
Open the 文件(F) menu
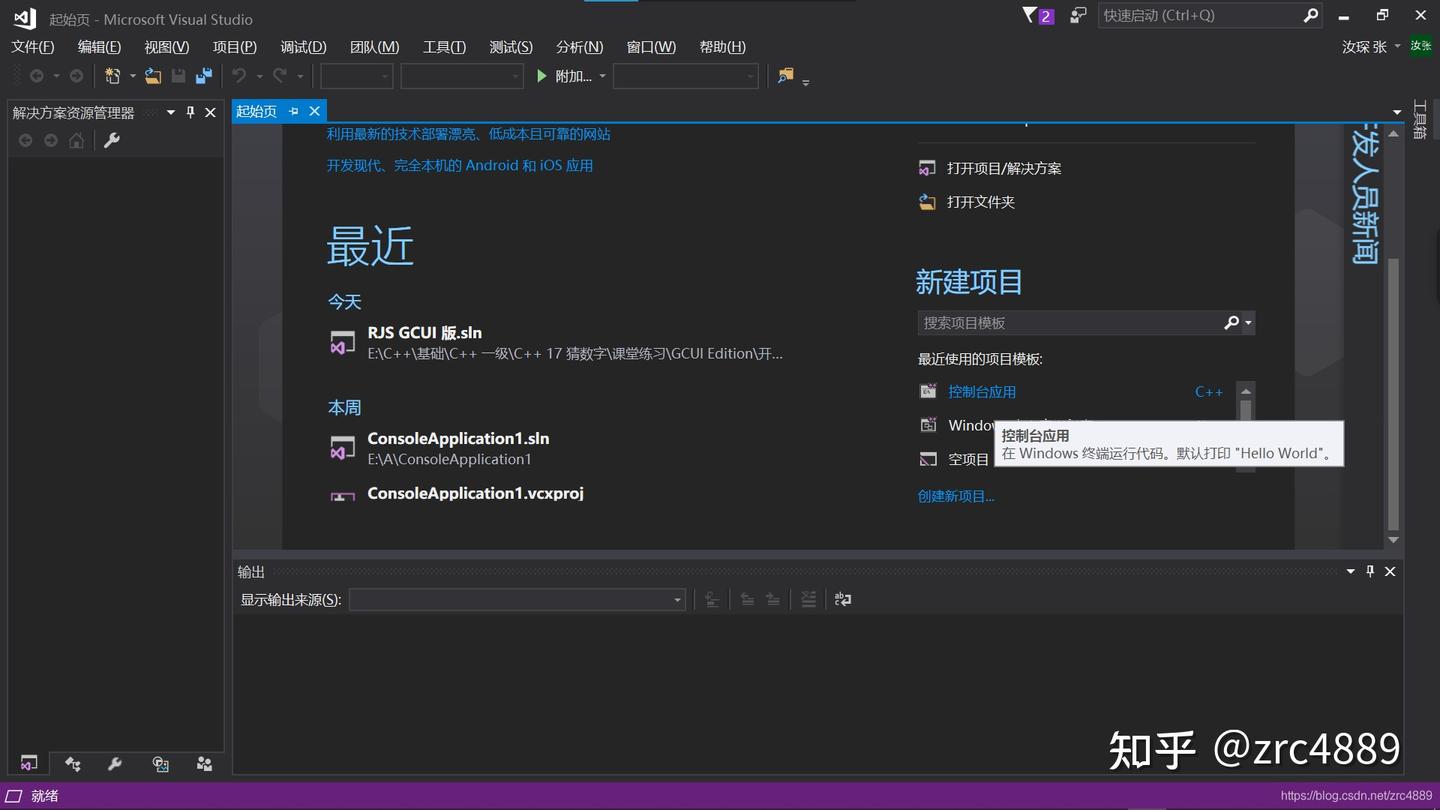pyautogui.click(x=33, y=47)
